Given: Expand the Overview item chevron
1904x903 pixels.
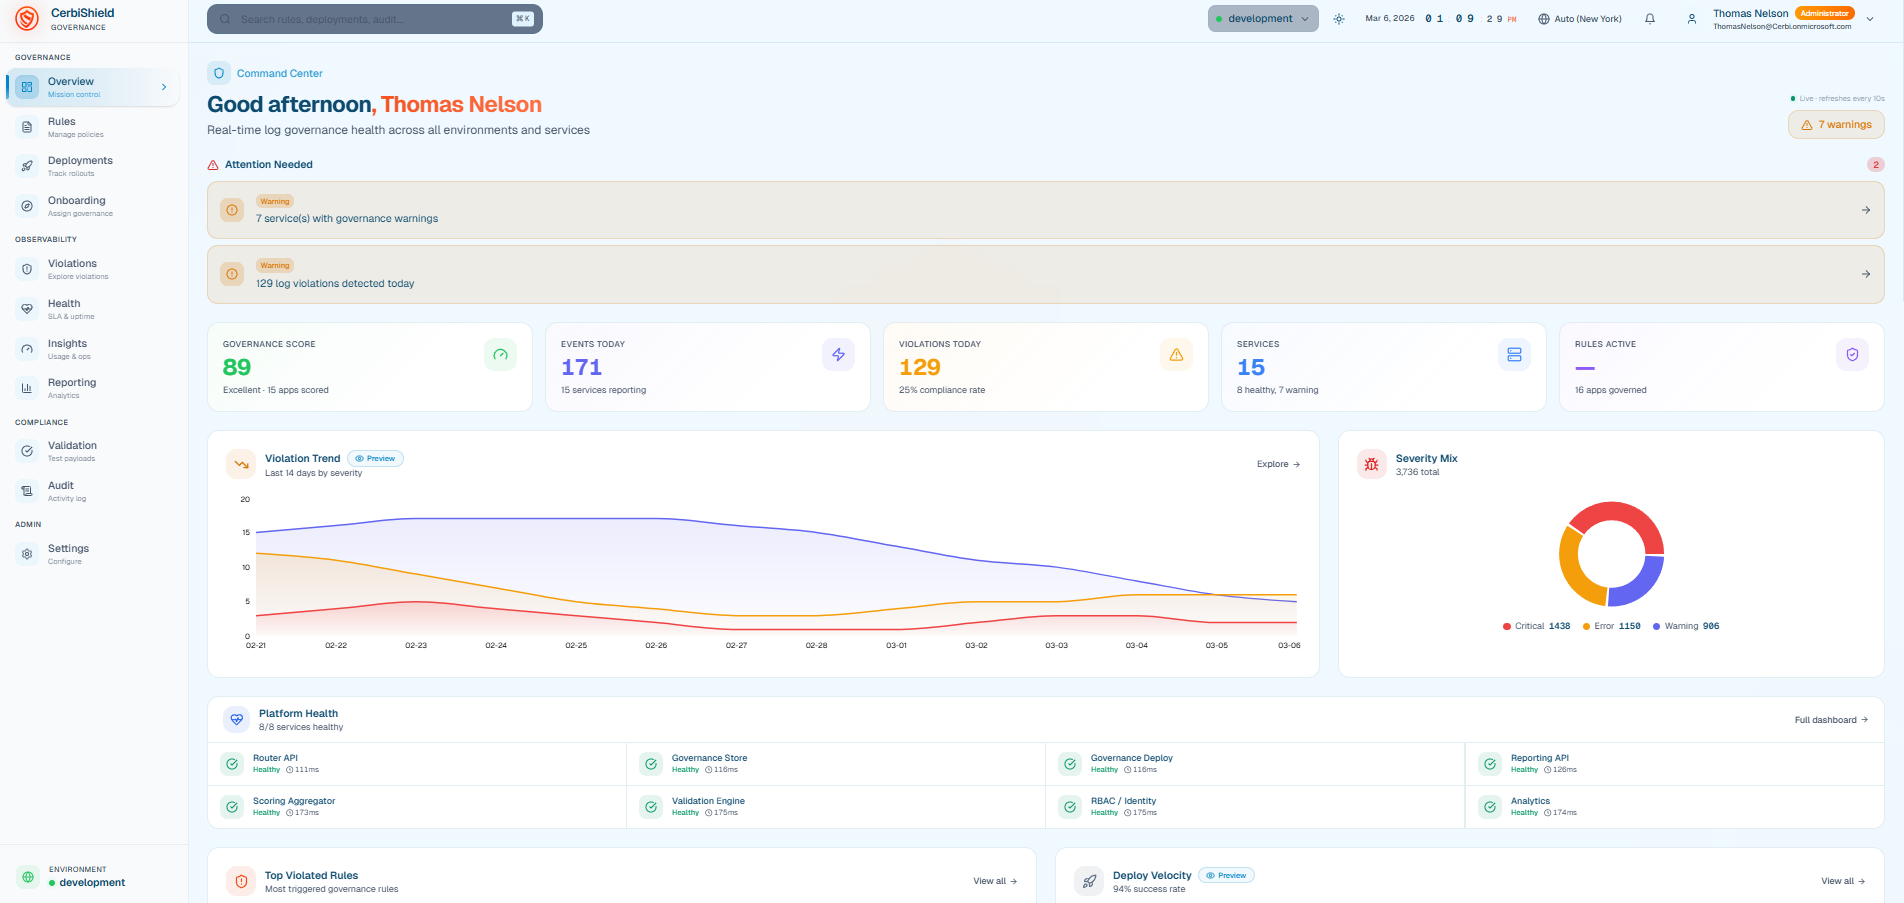Looking at the screenshot, I should coord(164,87).
